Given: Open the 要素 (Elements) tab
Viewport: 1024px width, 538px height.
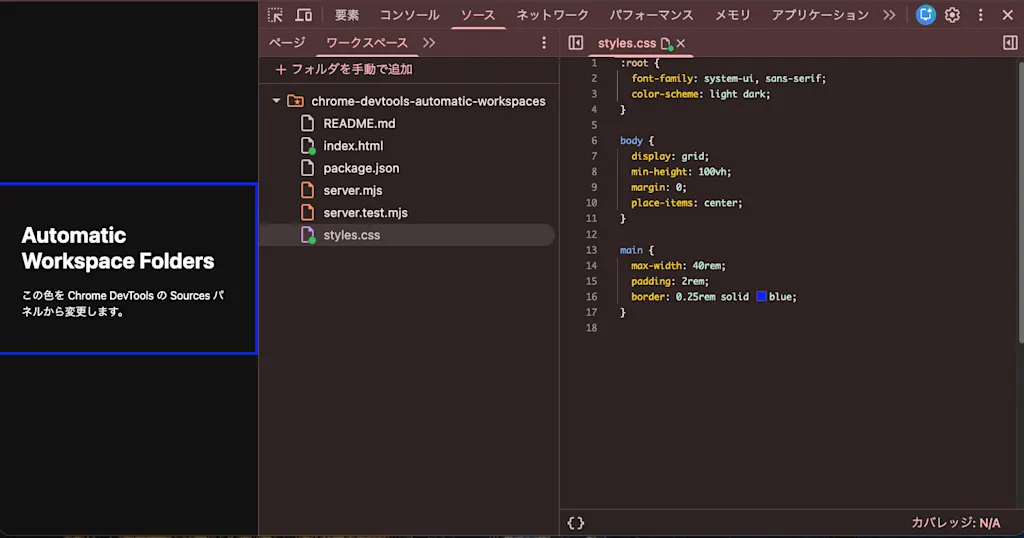Looking at the screenshot, I should click(347, 15).
